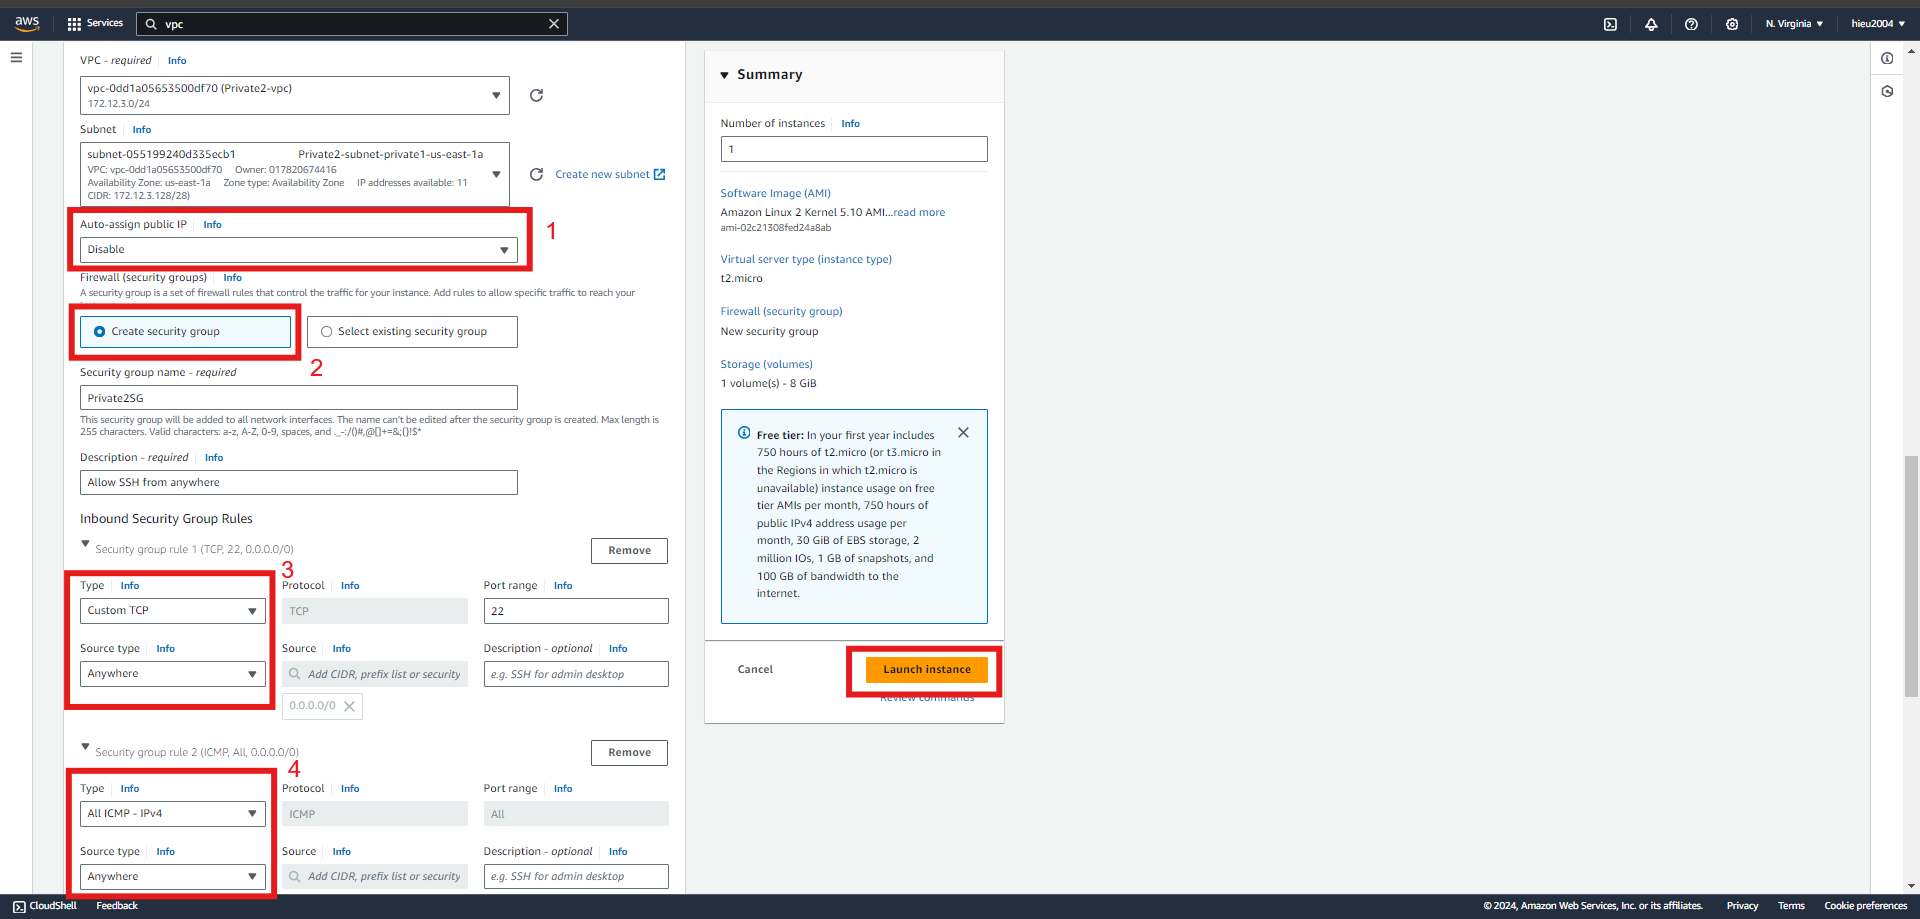Refresh the VPC list
Screen dimensions: 1920x919
(x=536, y=95)
